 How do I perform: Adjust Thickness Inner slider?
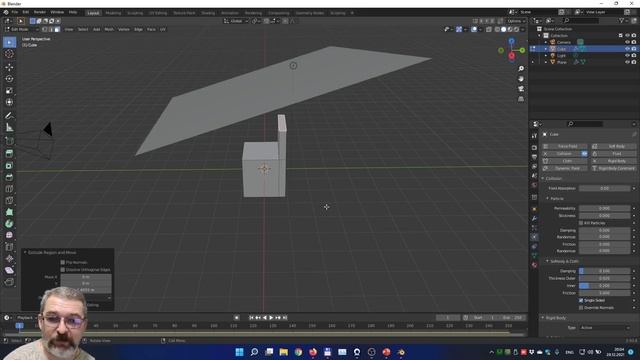point(604,286)
